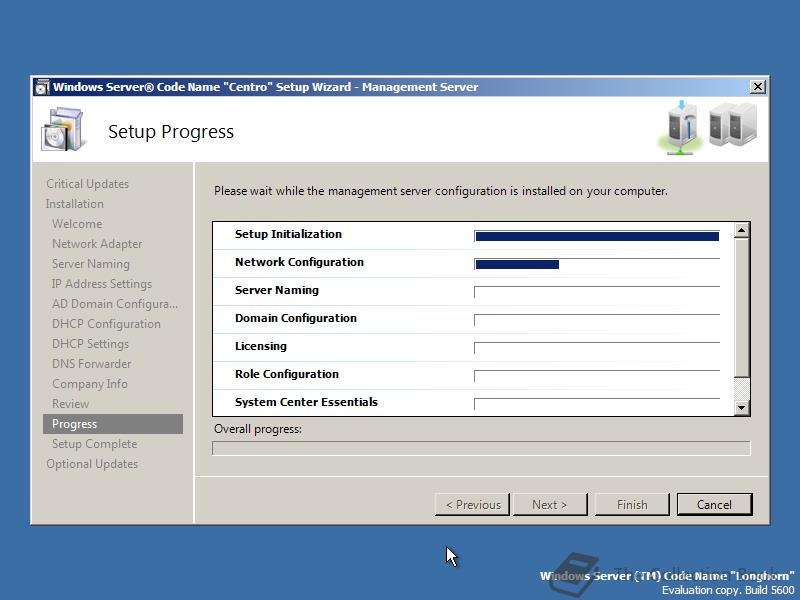Click the Setup Progress heading

(x=171, y=132)
